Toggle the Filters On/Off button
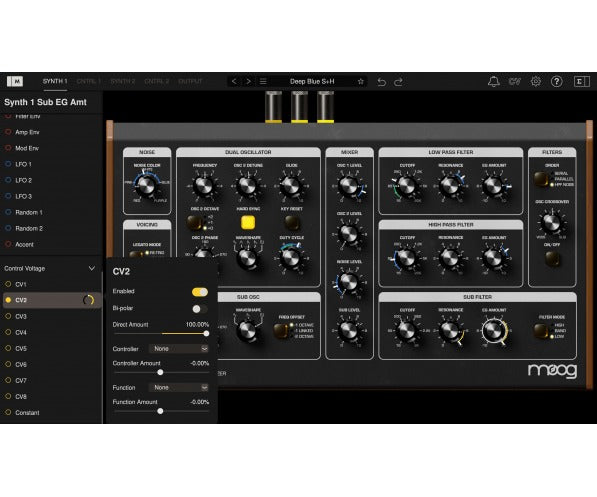 [552, 259]
